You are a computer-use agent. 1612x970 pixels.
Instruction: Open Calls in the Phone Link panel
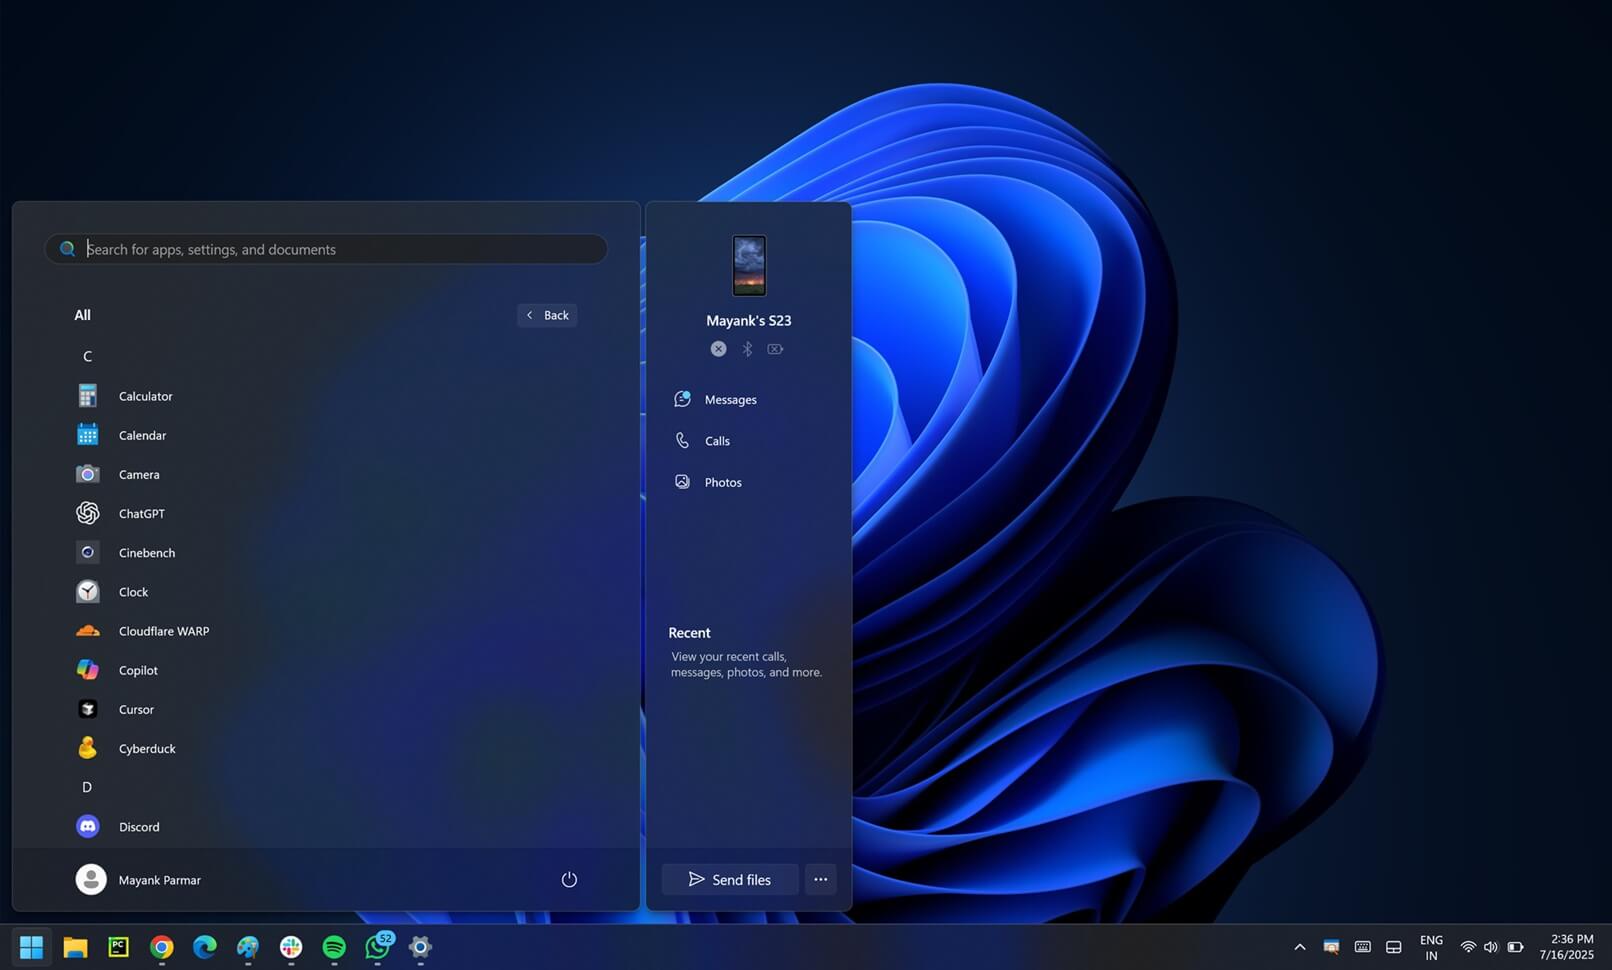(717, 440)
